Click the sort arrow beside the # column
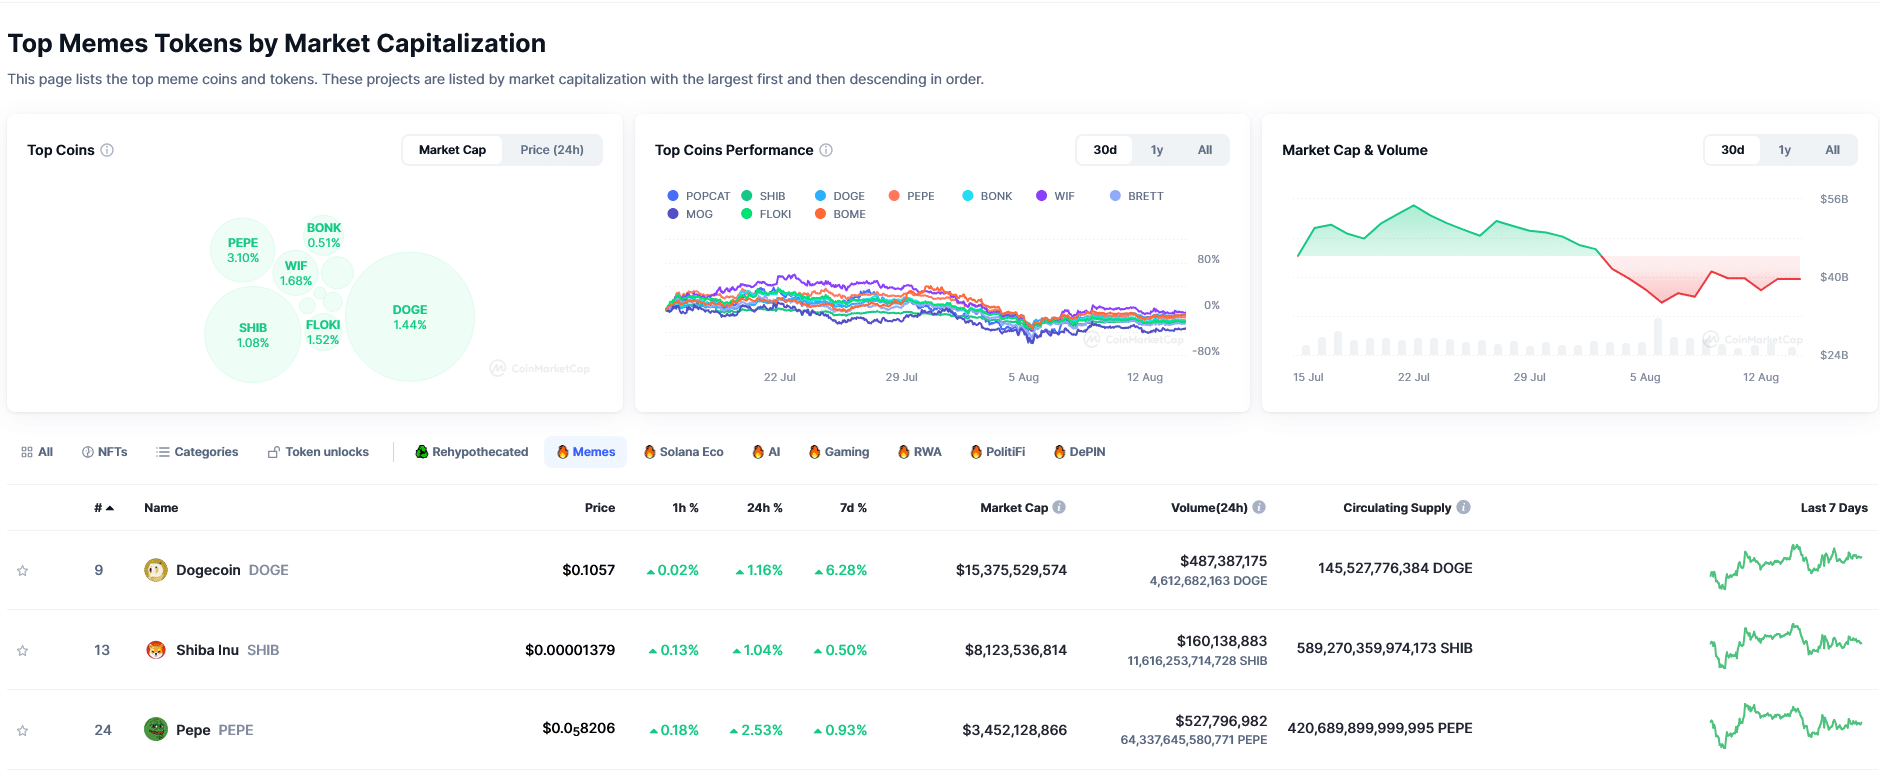This screenshot has height=775, width=1880. [x=110, y=508]
